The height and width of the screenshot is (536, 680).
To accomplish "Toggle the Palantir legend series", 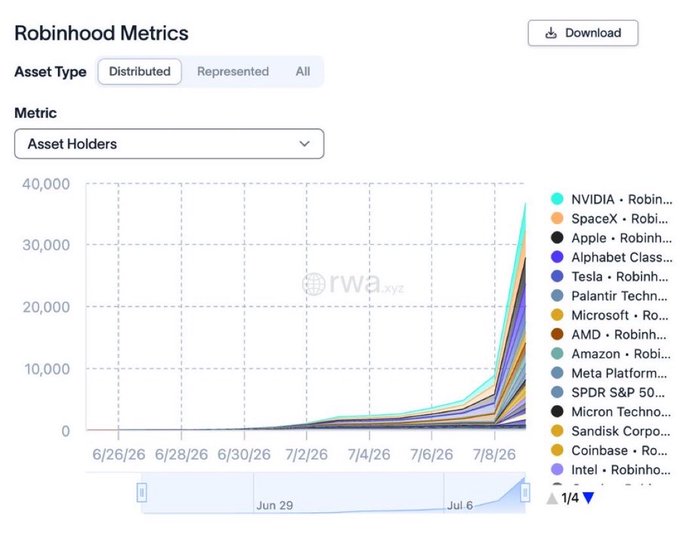I will pos(610,296).
